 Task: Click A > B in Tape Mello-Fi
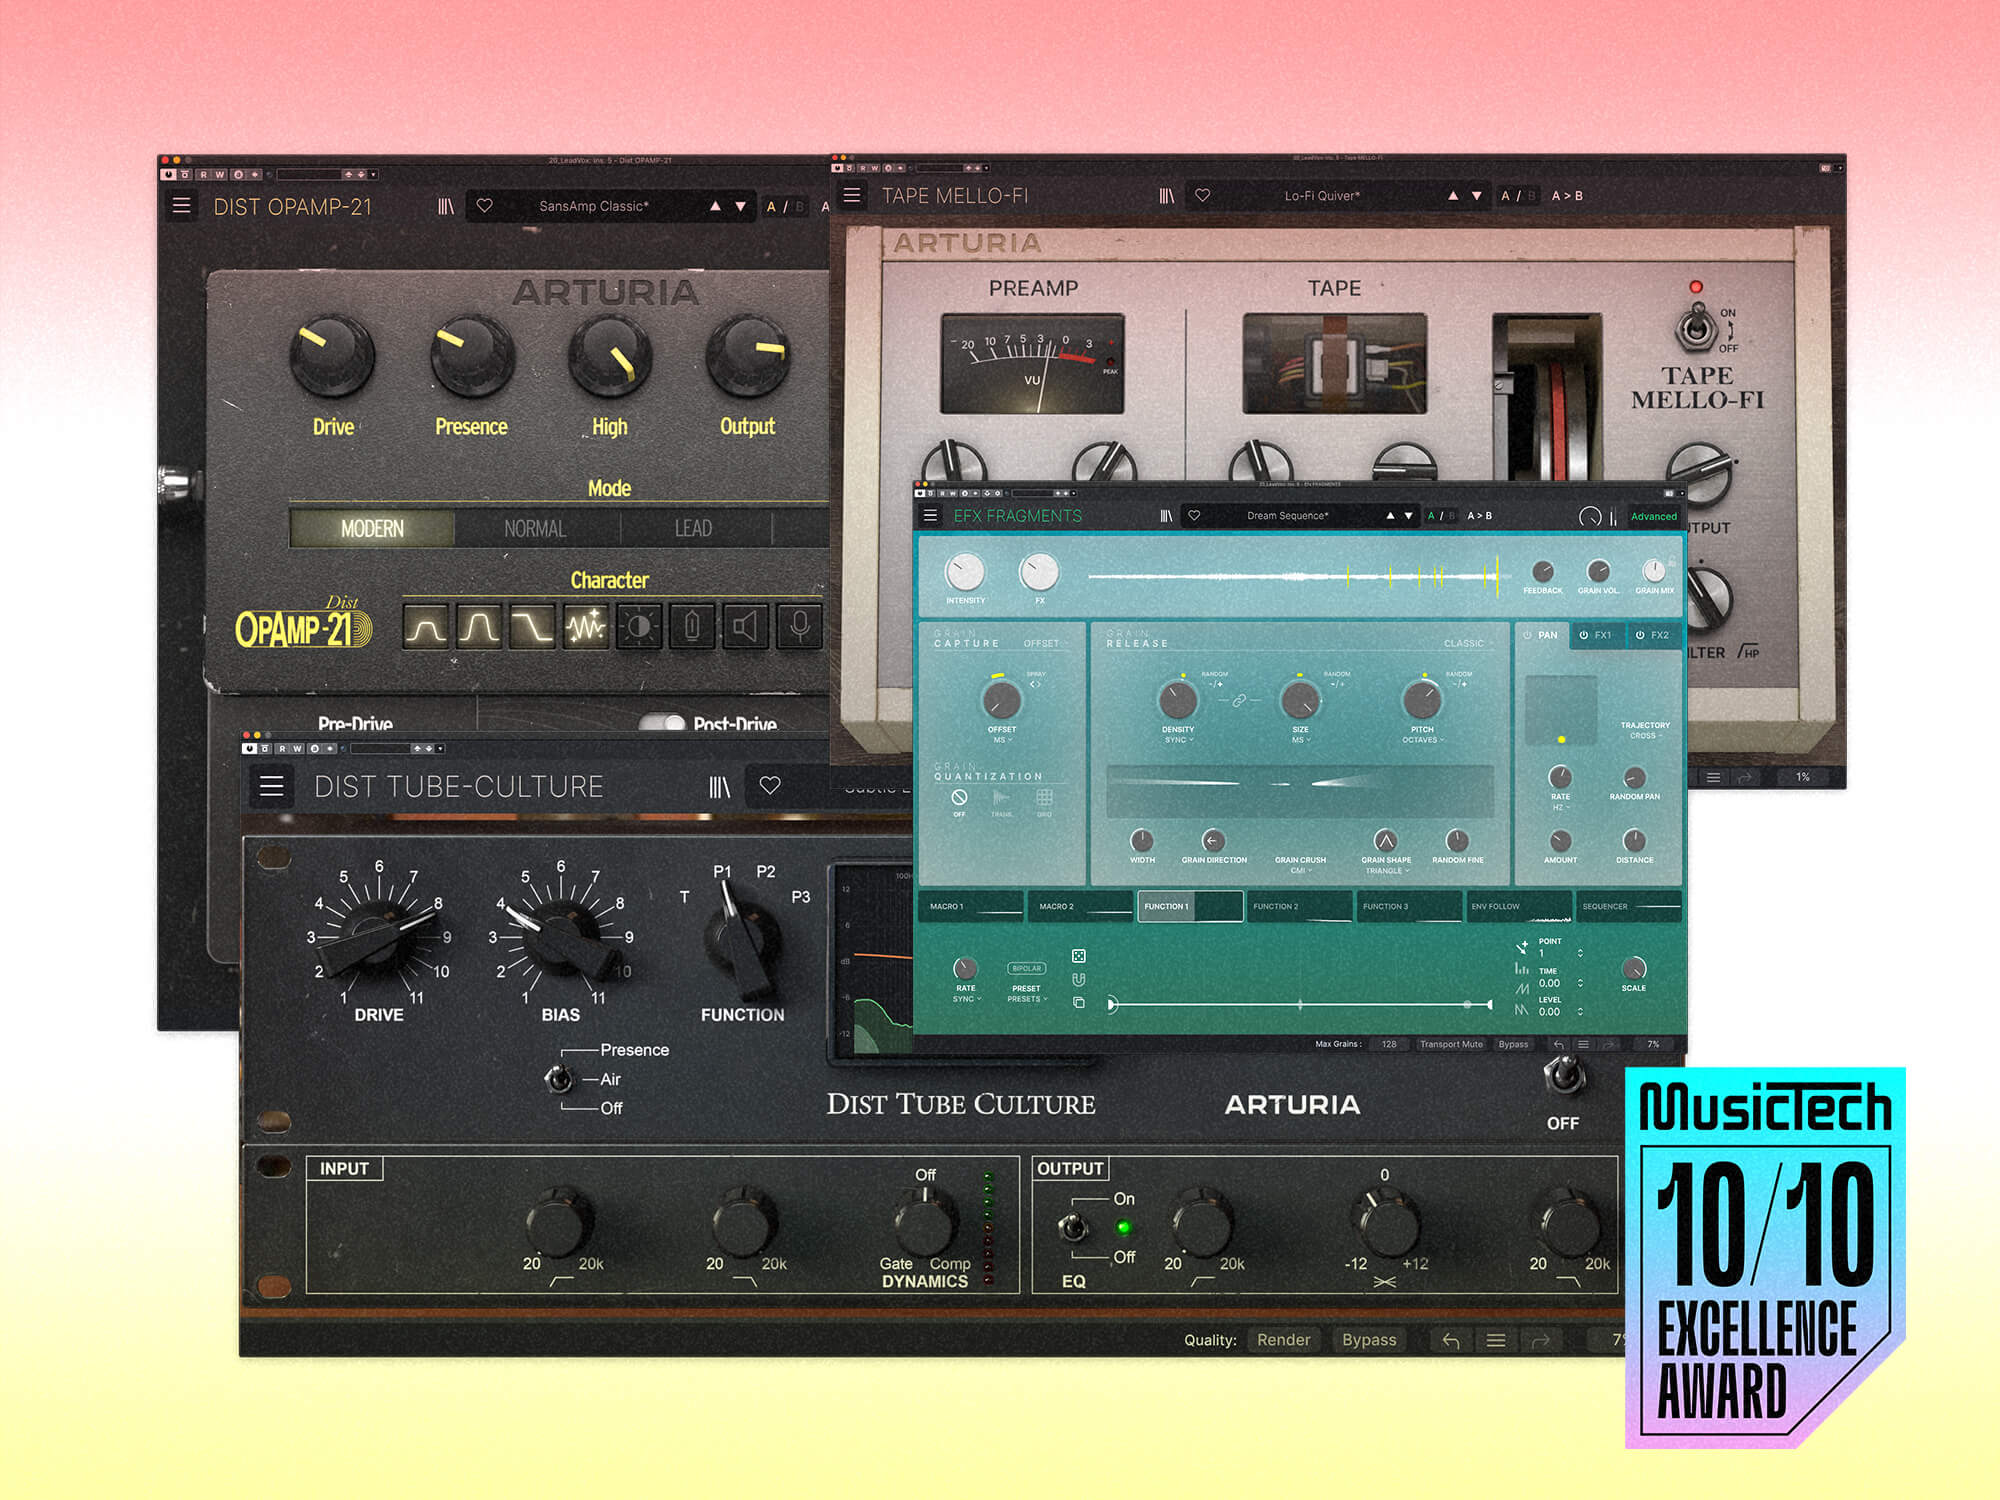coord(1567,196)
